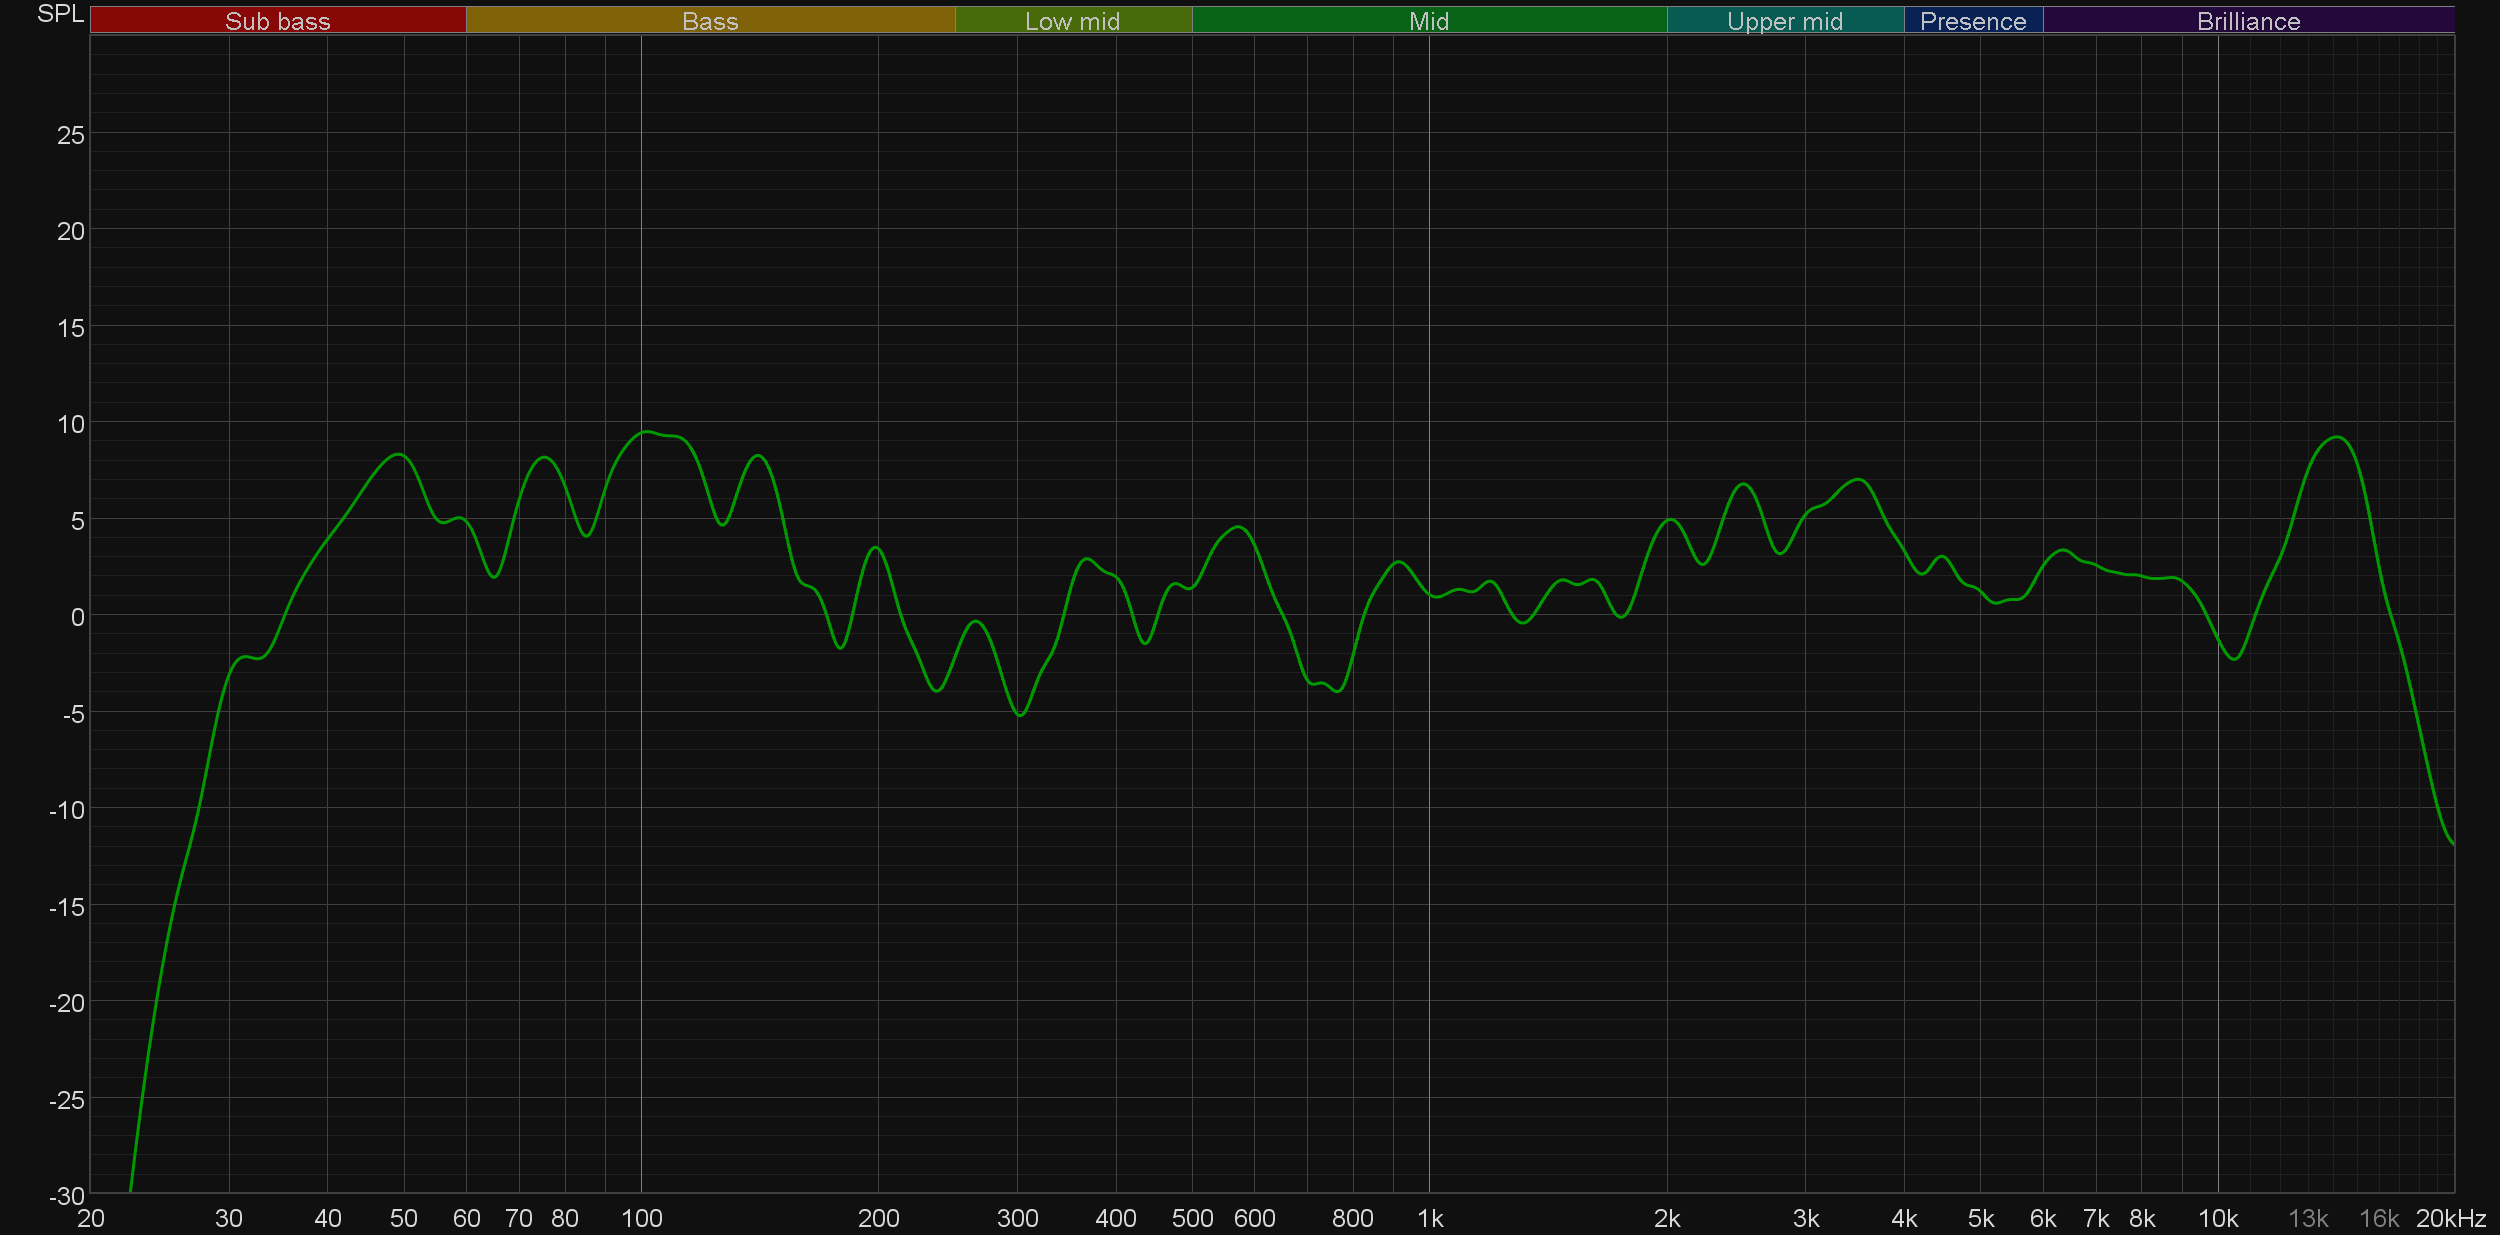This screenshot has height=1235, width=2500.
Task: Click the Sub bass band label
Action: click(277, 21)
